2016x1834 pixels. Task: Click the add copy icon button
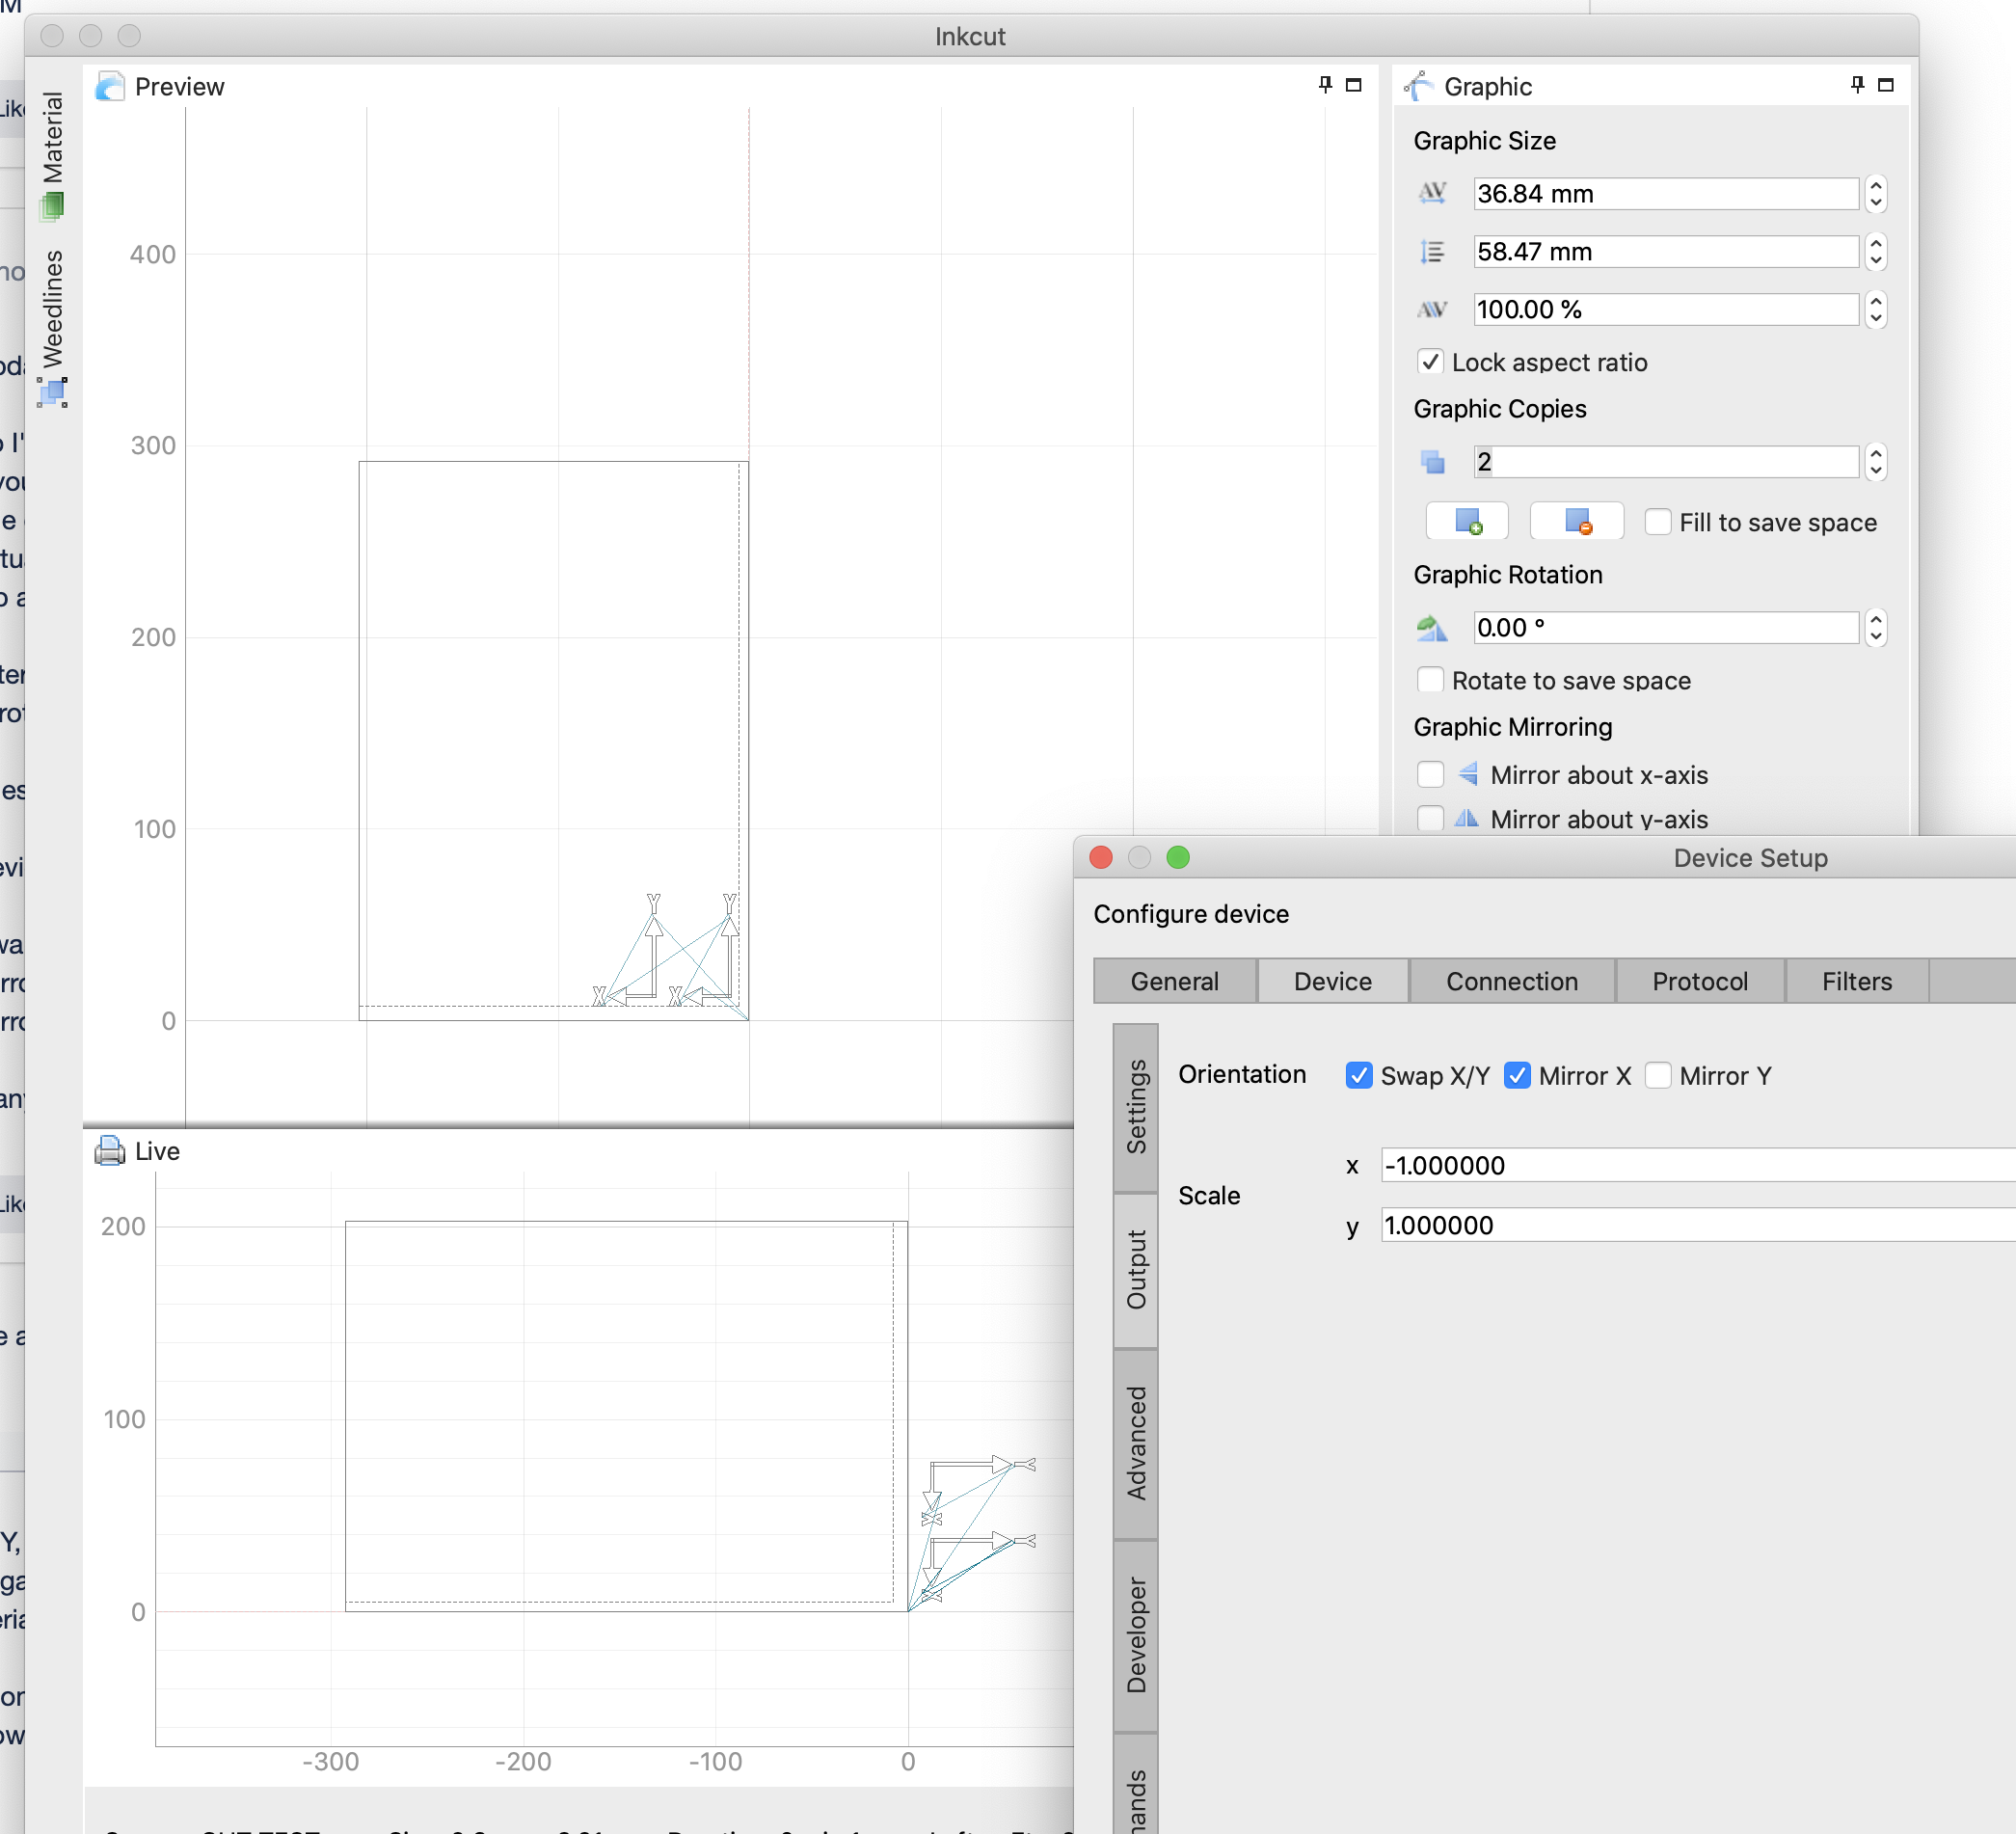(1466, 522)
